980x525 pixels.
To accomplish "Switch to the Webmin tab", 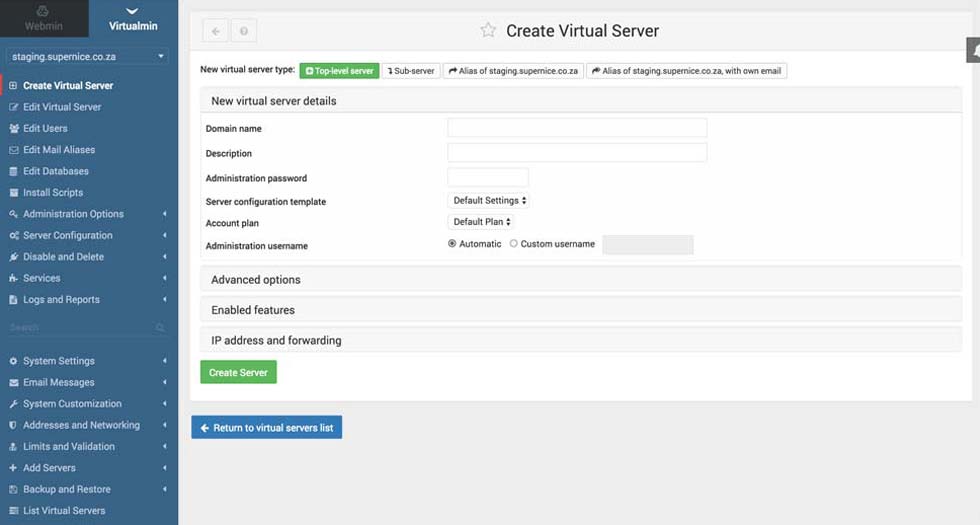I will click(43, 18).
